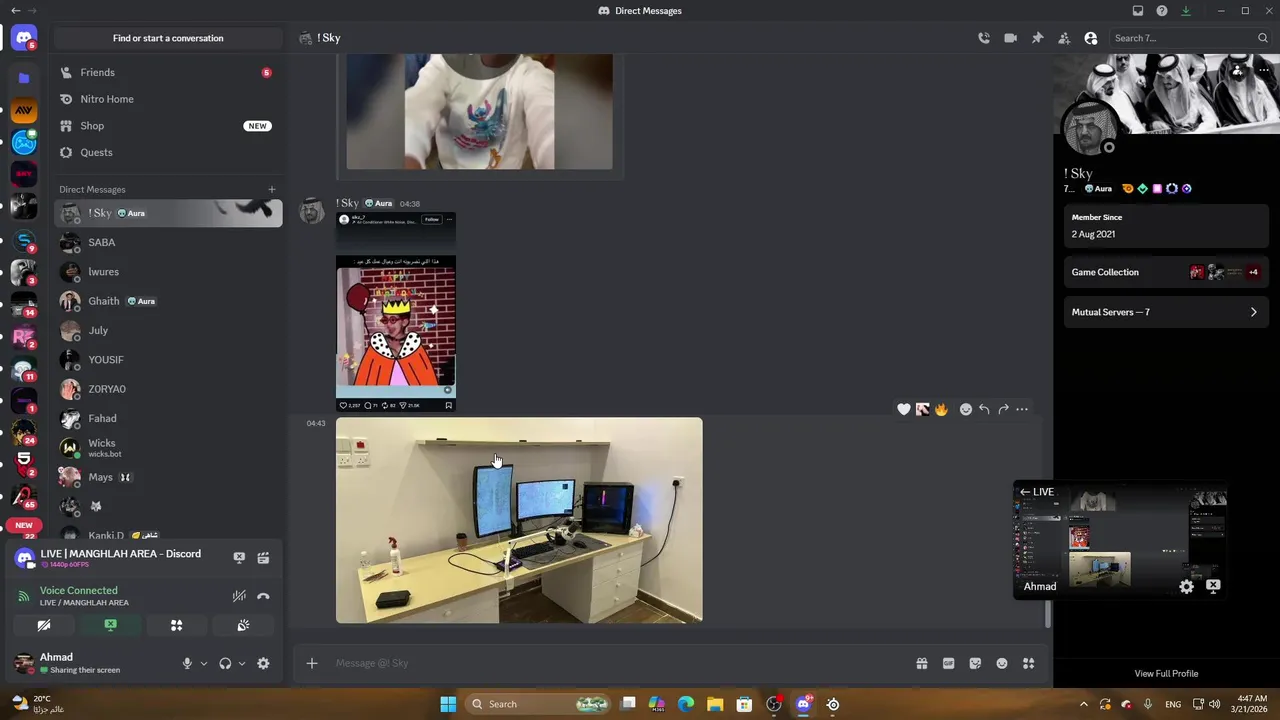Start a video call icon
This screenshot has width=1280, height=720.
tap(1011, 38)
